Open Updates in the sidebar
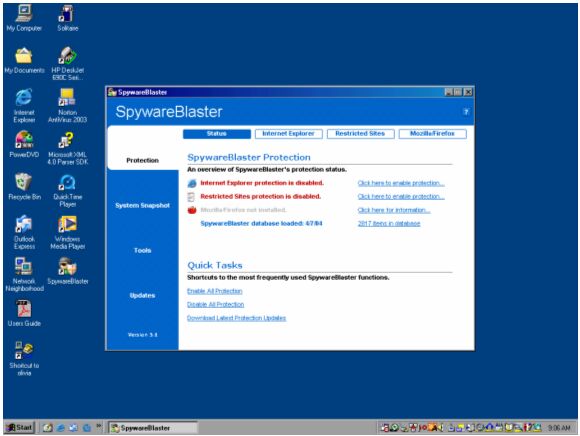 pyautogui.click(x=142, y=295)
